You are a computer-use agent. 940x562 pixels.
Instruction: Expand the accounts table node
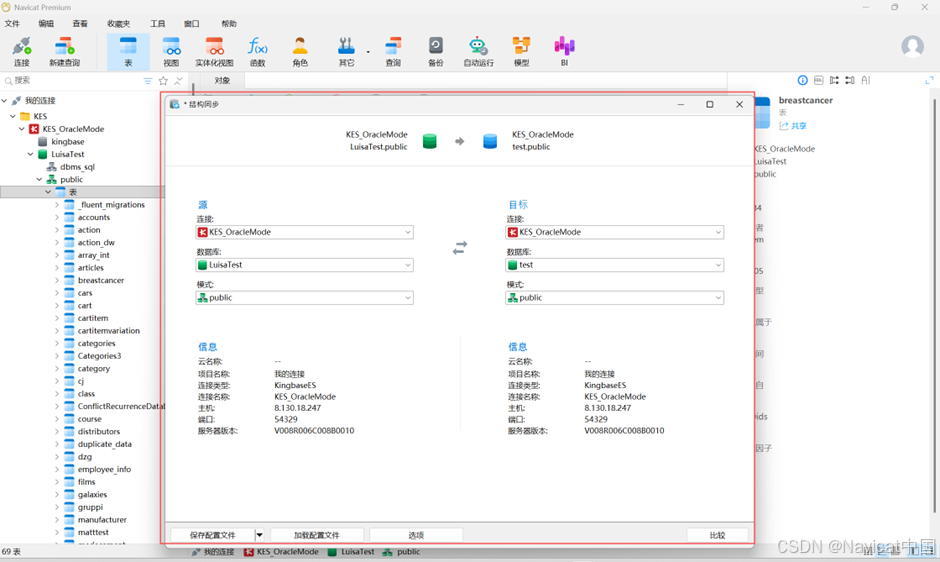58,217
